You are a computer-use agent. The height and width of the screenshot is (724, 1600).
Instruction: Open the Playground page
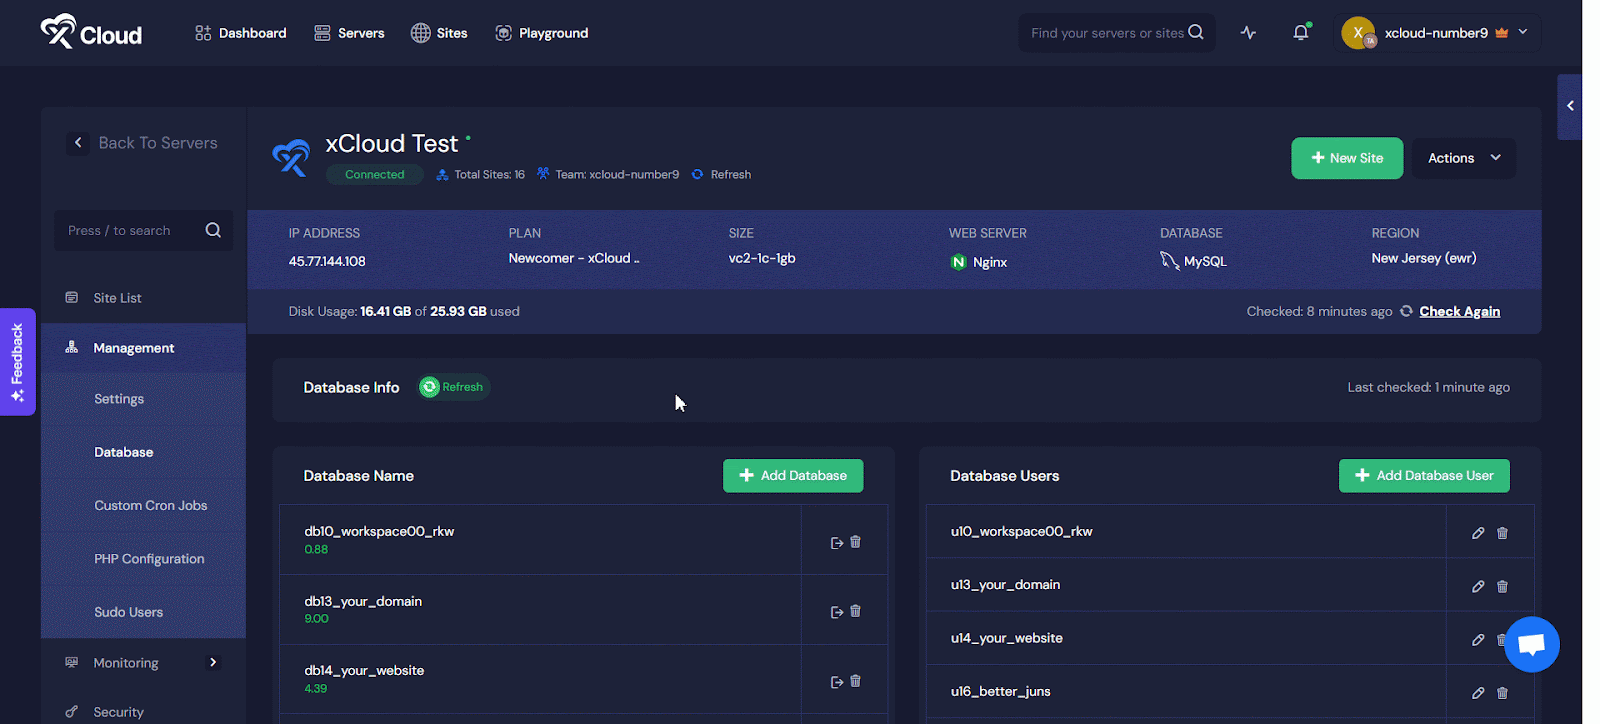tap(542, 33)
